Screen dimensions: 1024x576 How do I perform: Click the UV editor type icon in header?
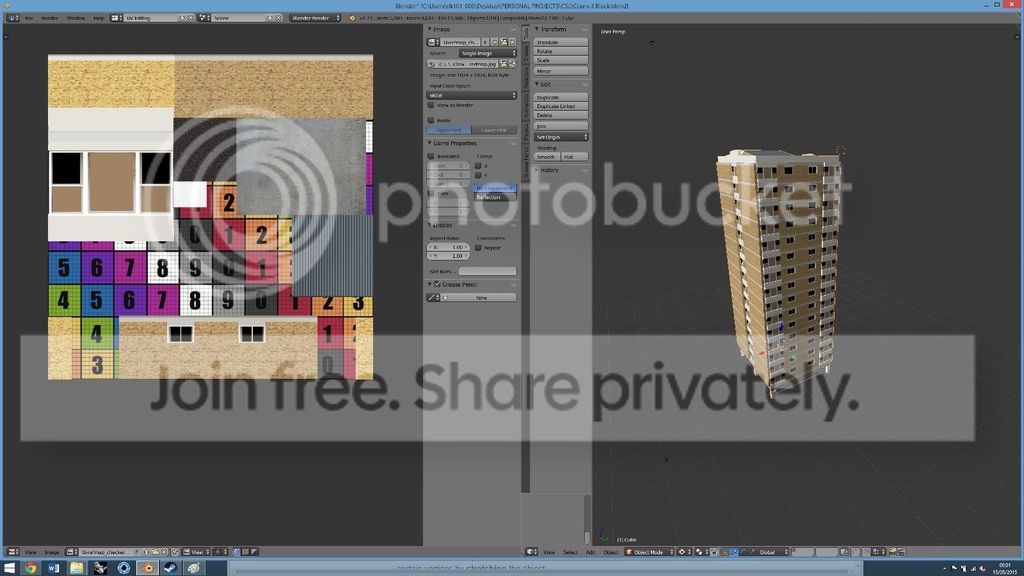pos(13,552)
